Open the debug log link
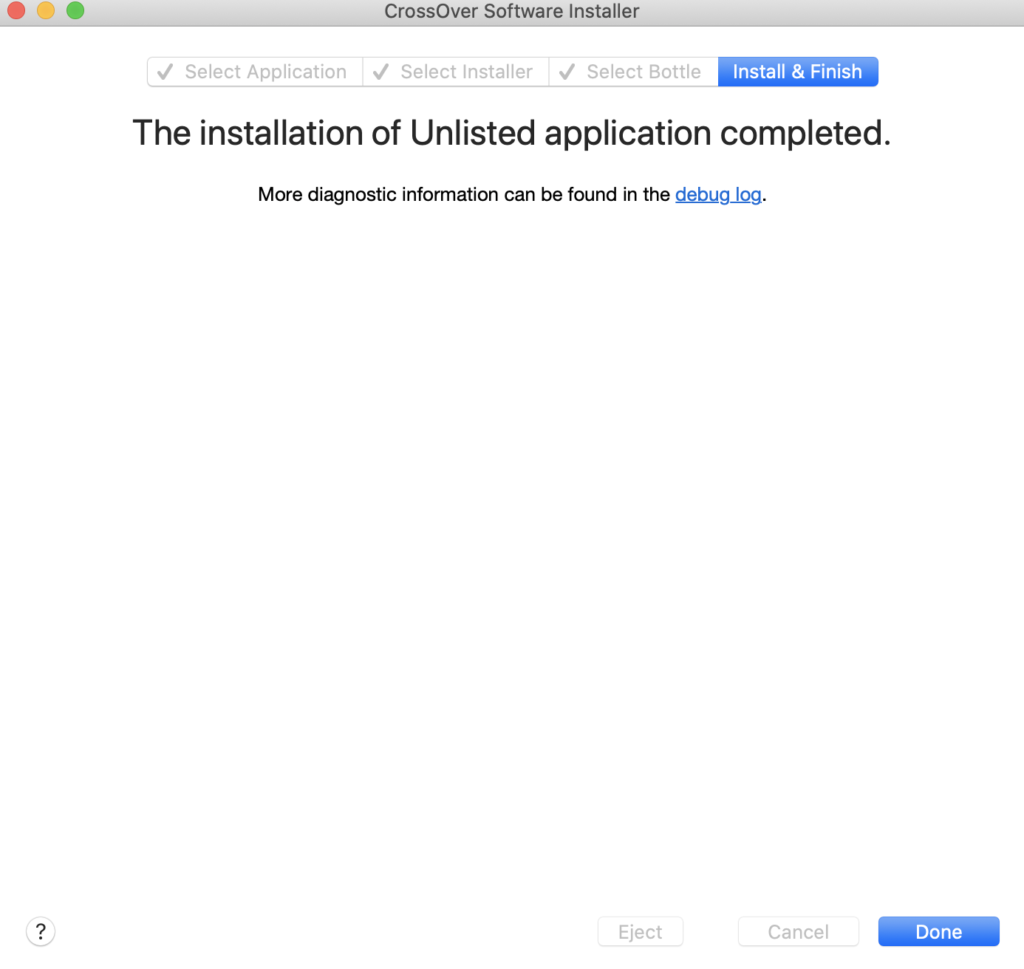This screenshot has width=1024, height=969. 718,195
